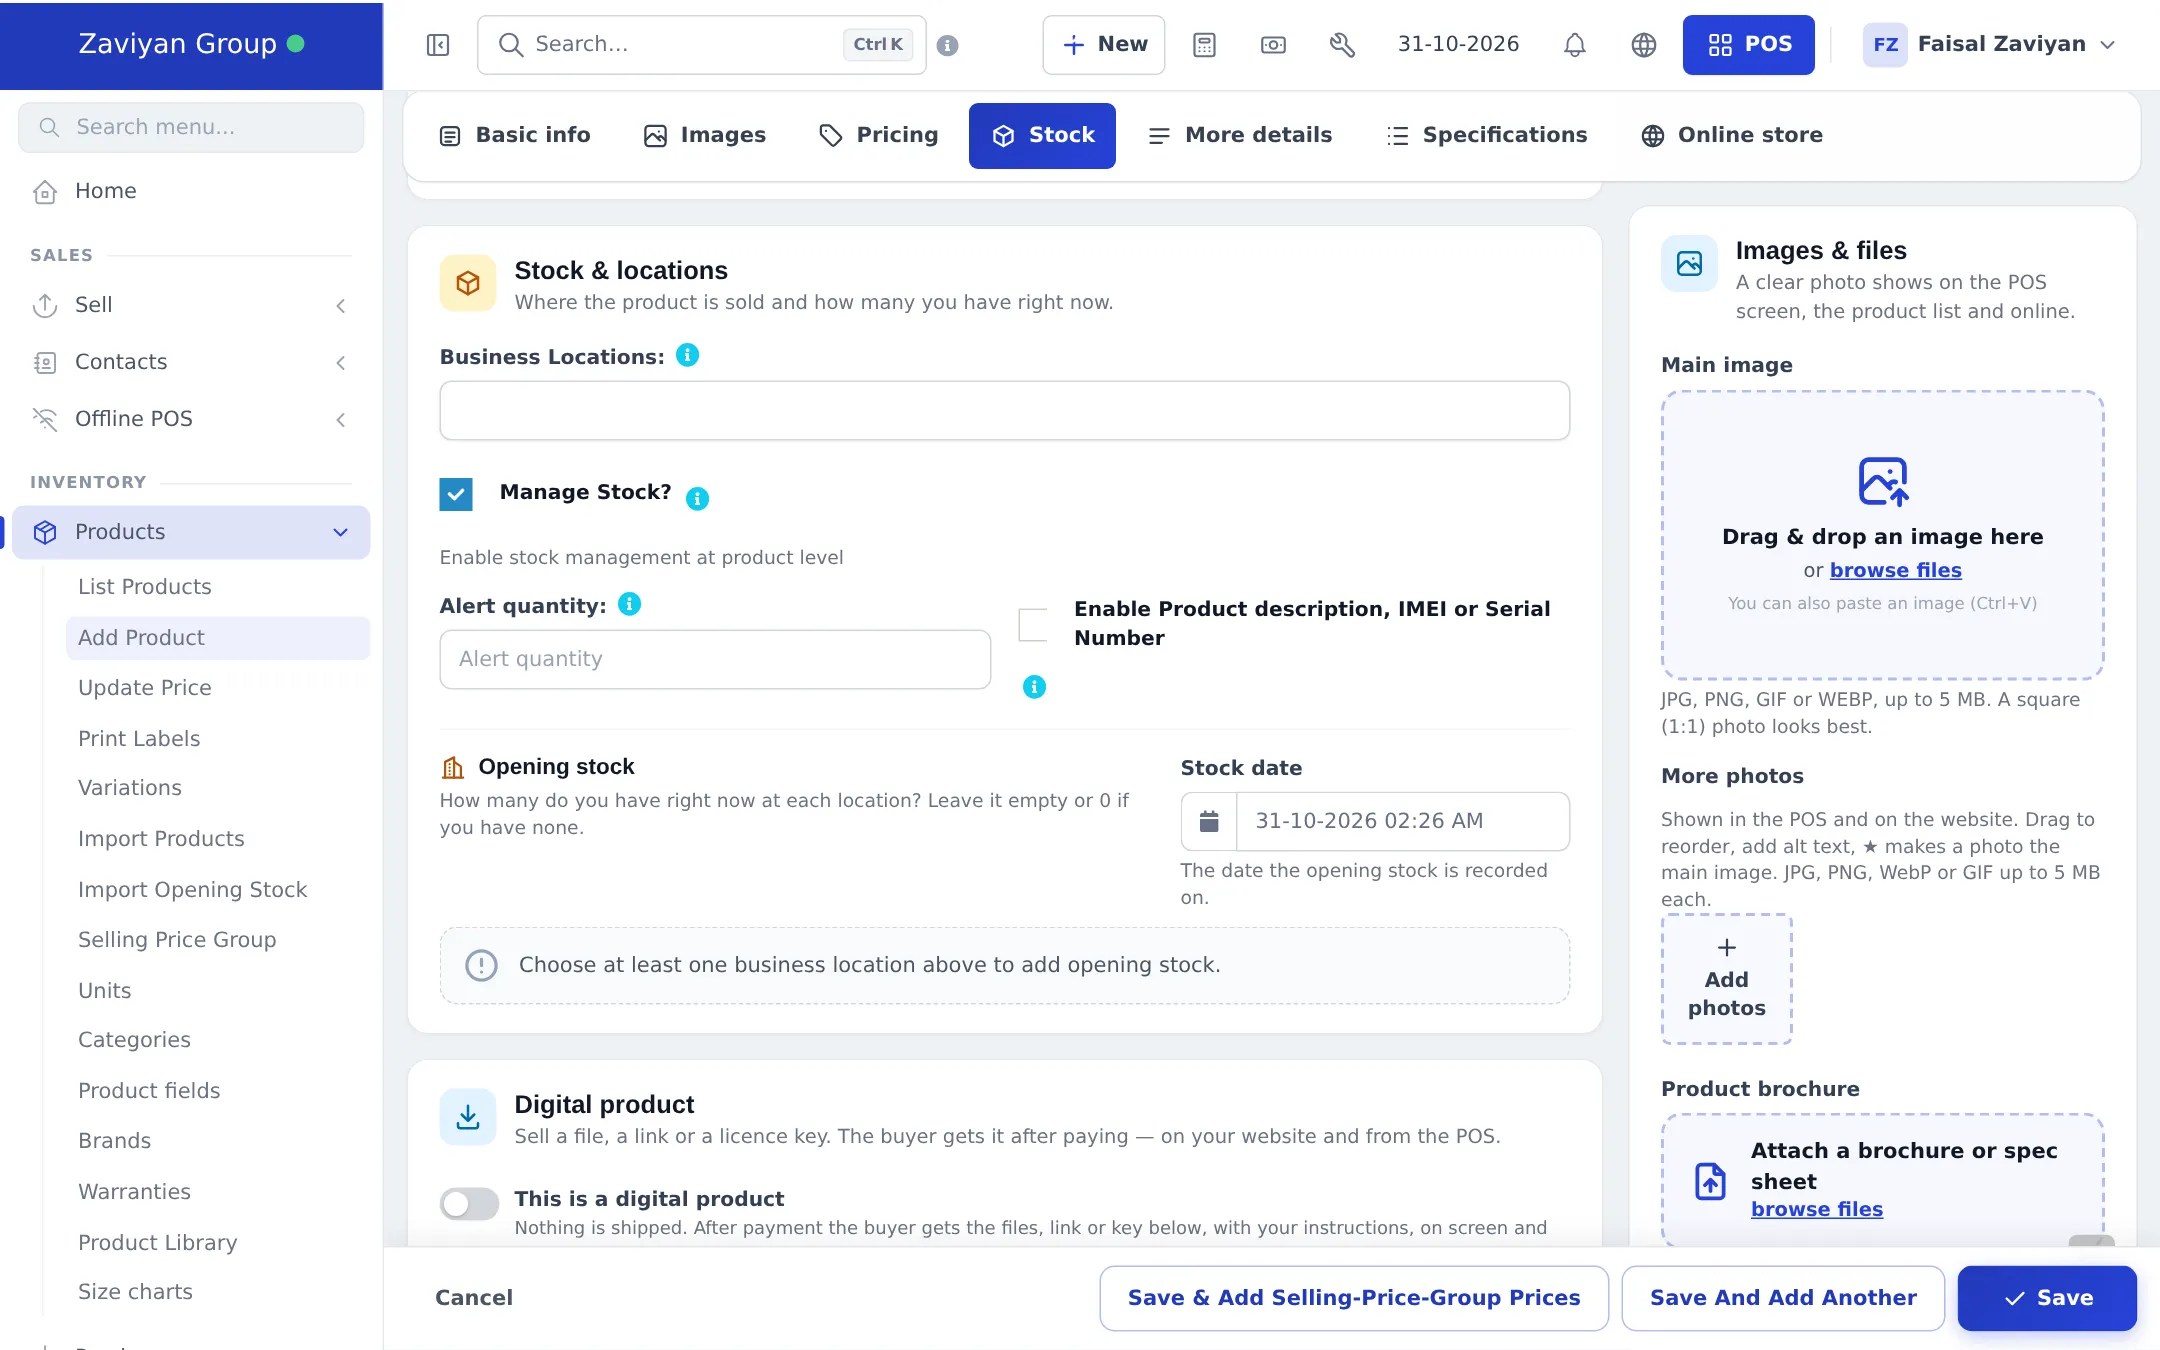Open the Stock date calendar icon
The height and width of the screenshot is (1350, 2160).
coord(1209,821)
